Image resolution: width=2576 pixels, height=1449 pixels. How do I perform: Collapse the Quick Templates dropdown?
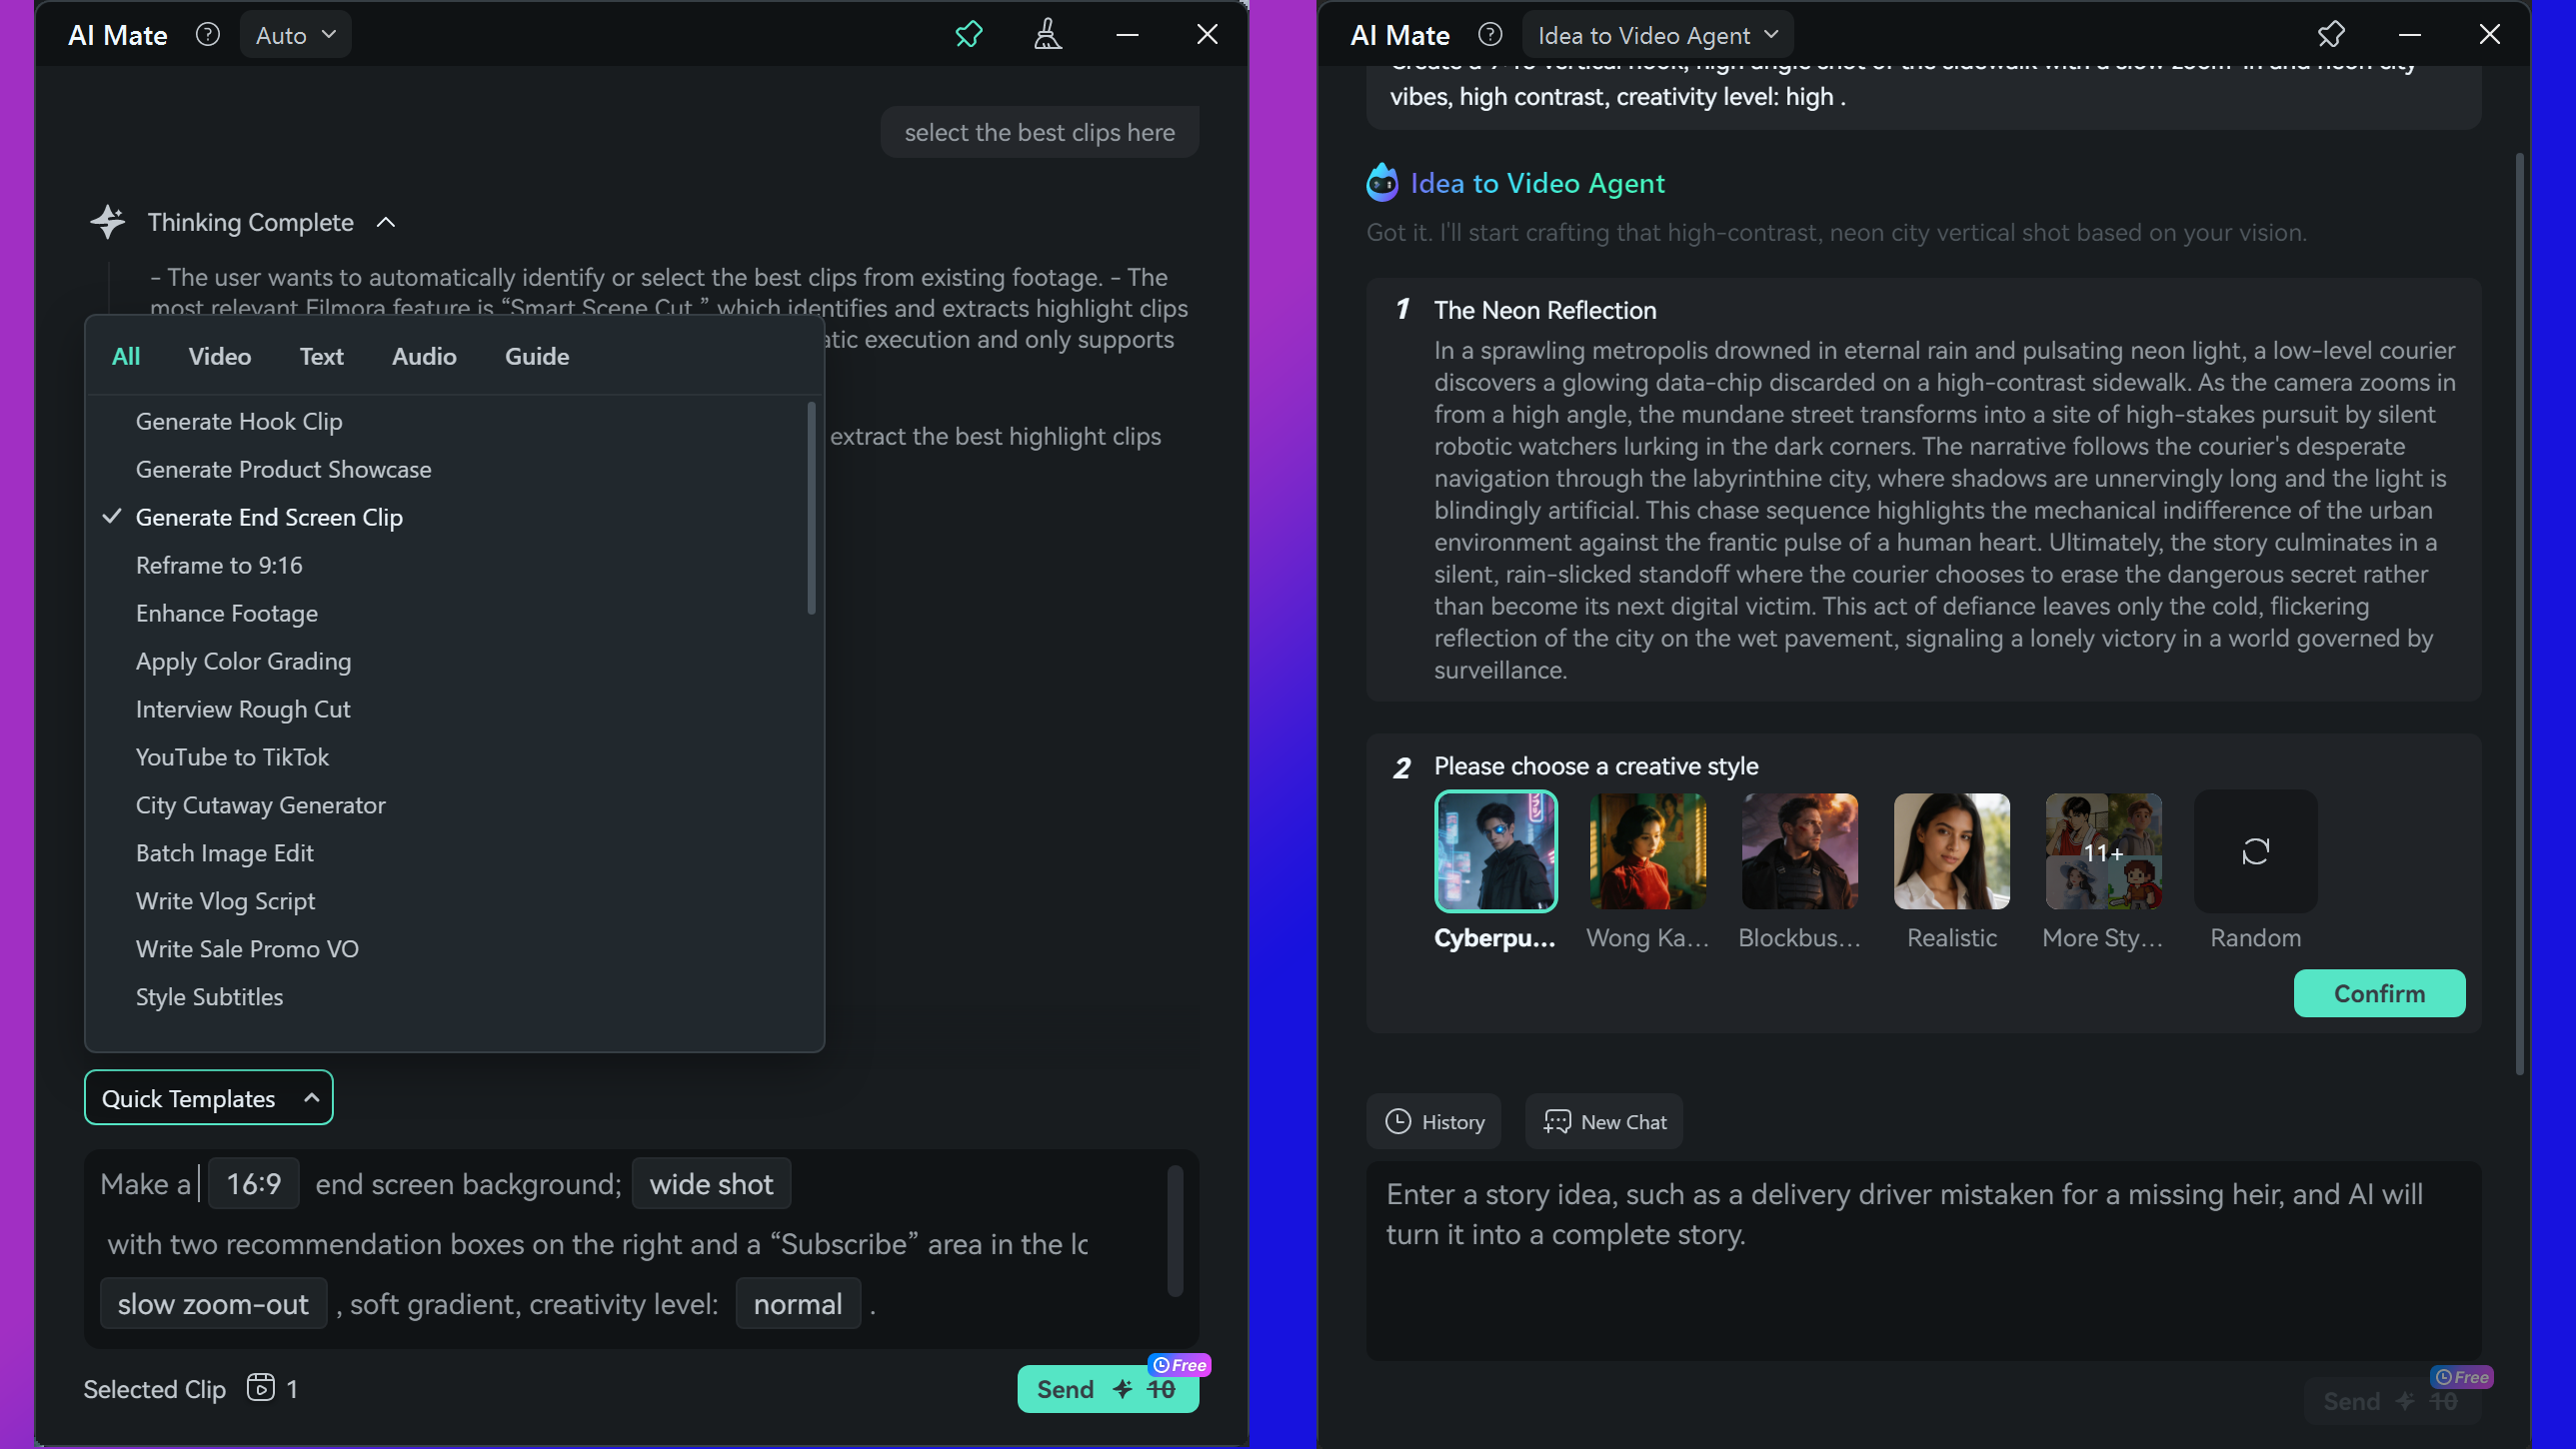tap(208, 1097)
